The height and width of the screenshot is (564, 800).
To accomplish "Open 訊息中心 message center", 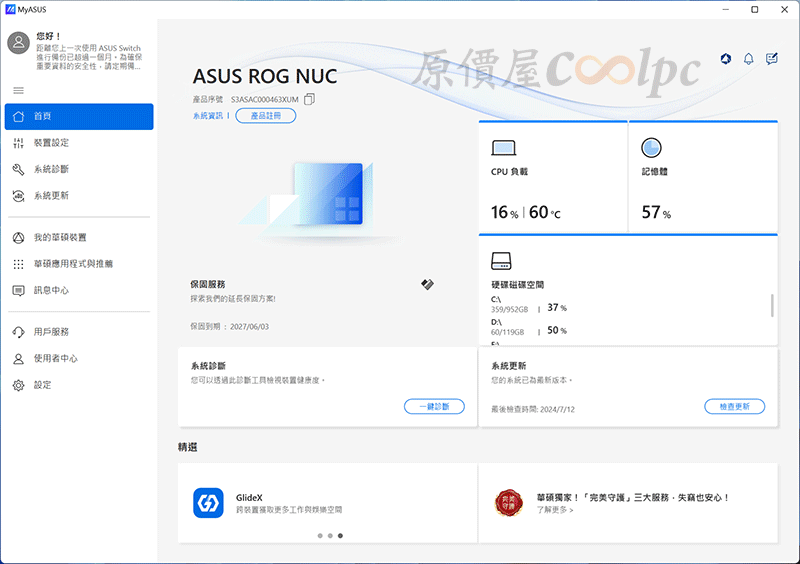I will point(79,290).
